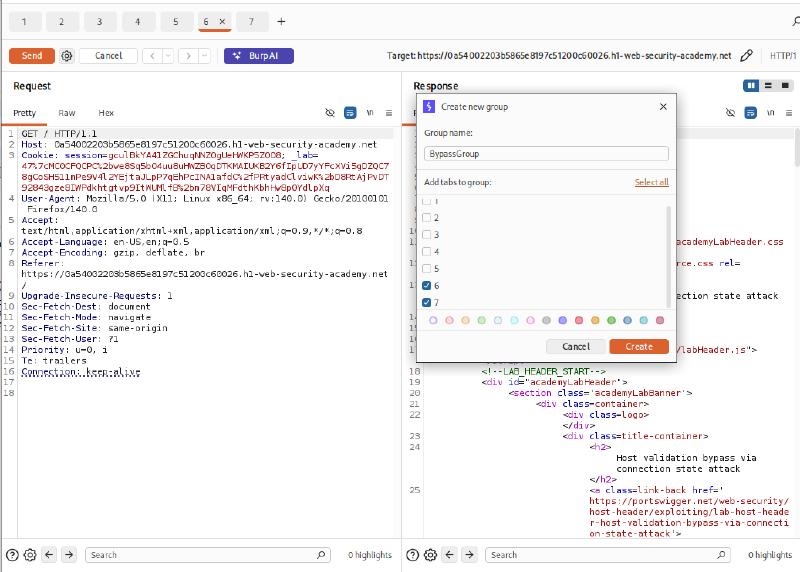Open the Hex request view tab
This screenshot has height=572, width=800.
pyautogui.click(x=106, y=113)
